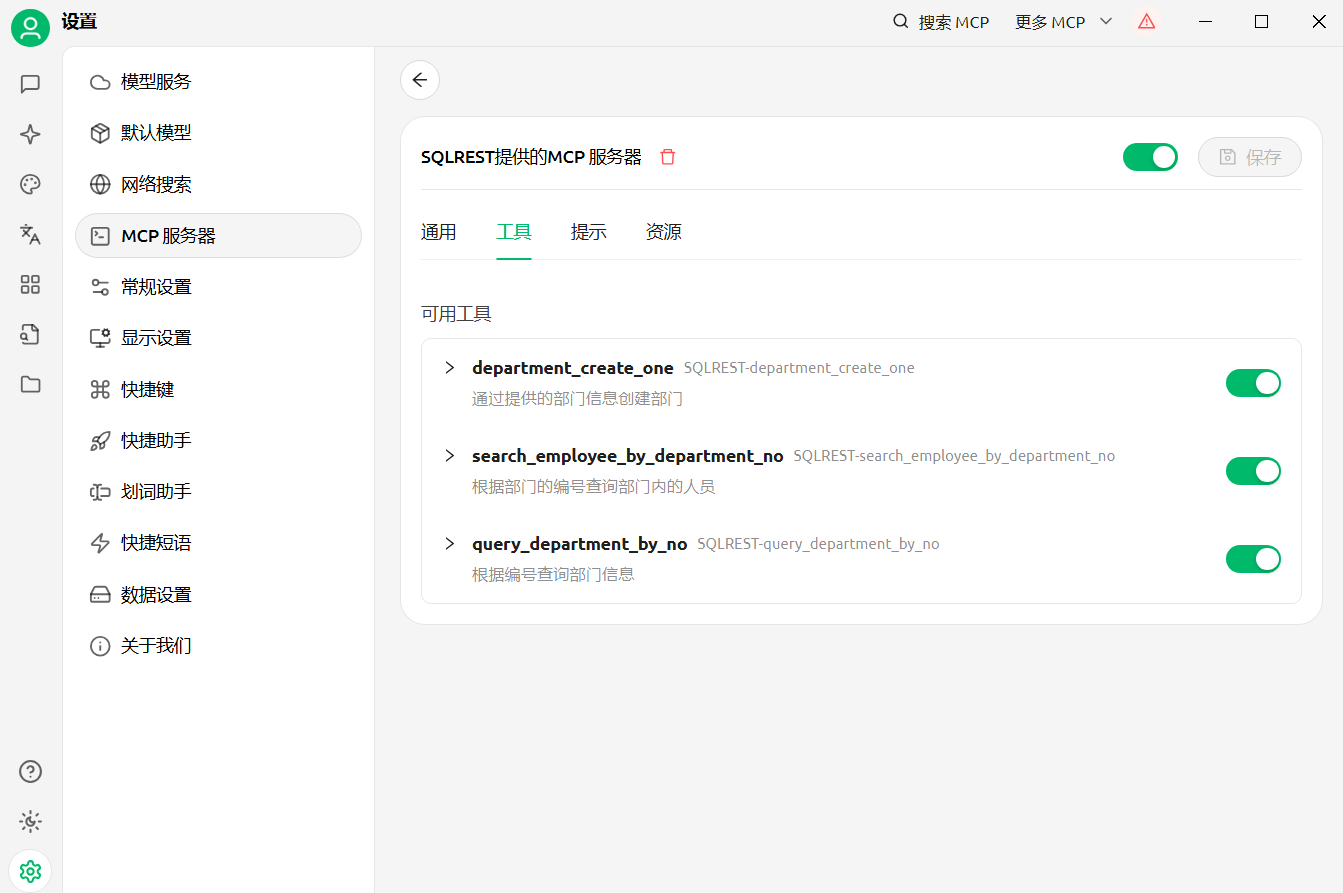Toggle the SQLREST MCP server switch

coord(1150,157)
